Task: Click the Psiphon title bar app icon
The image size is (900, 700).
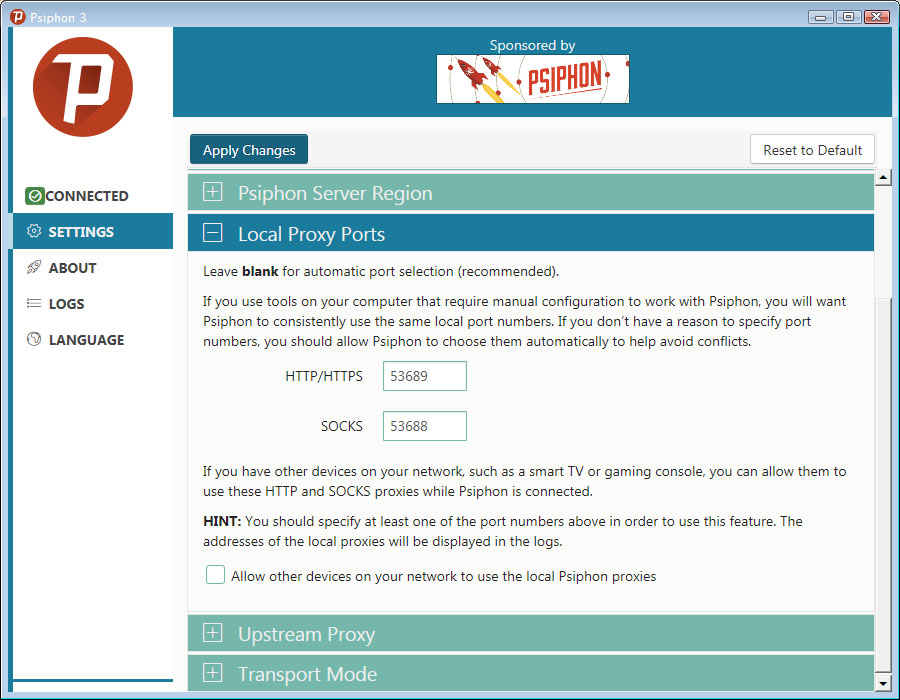Action: click(18, 17)
